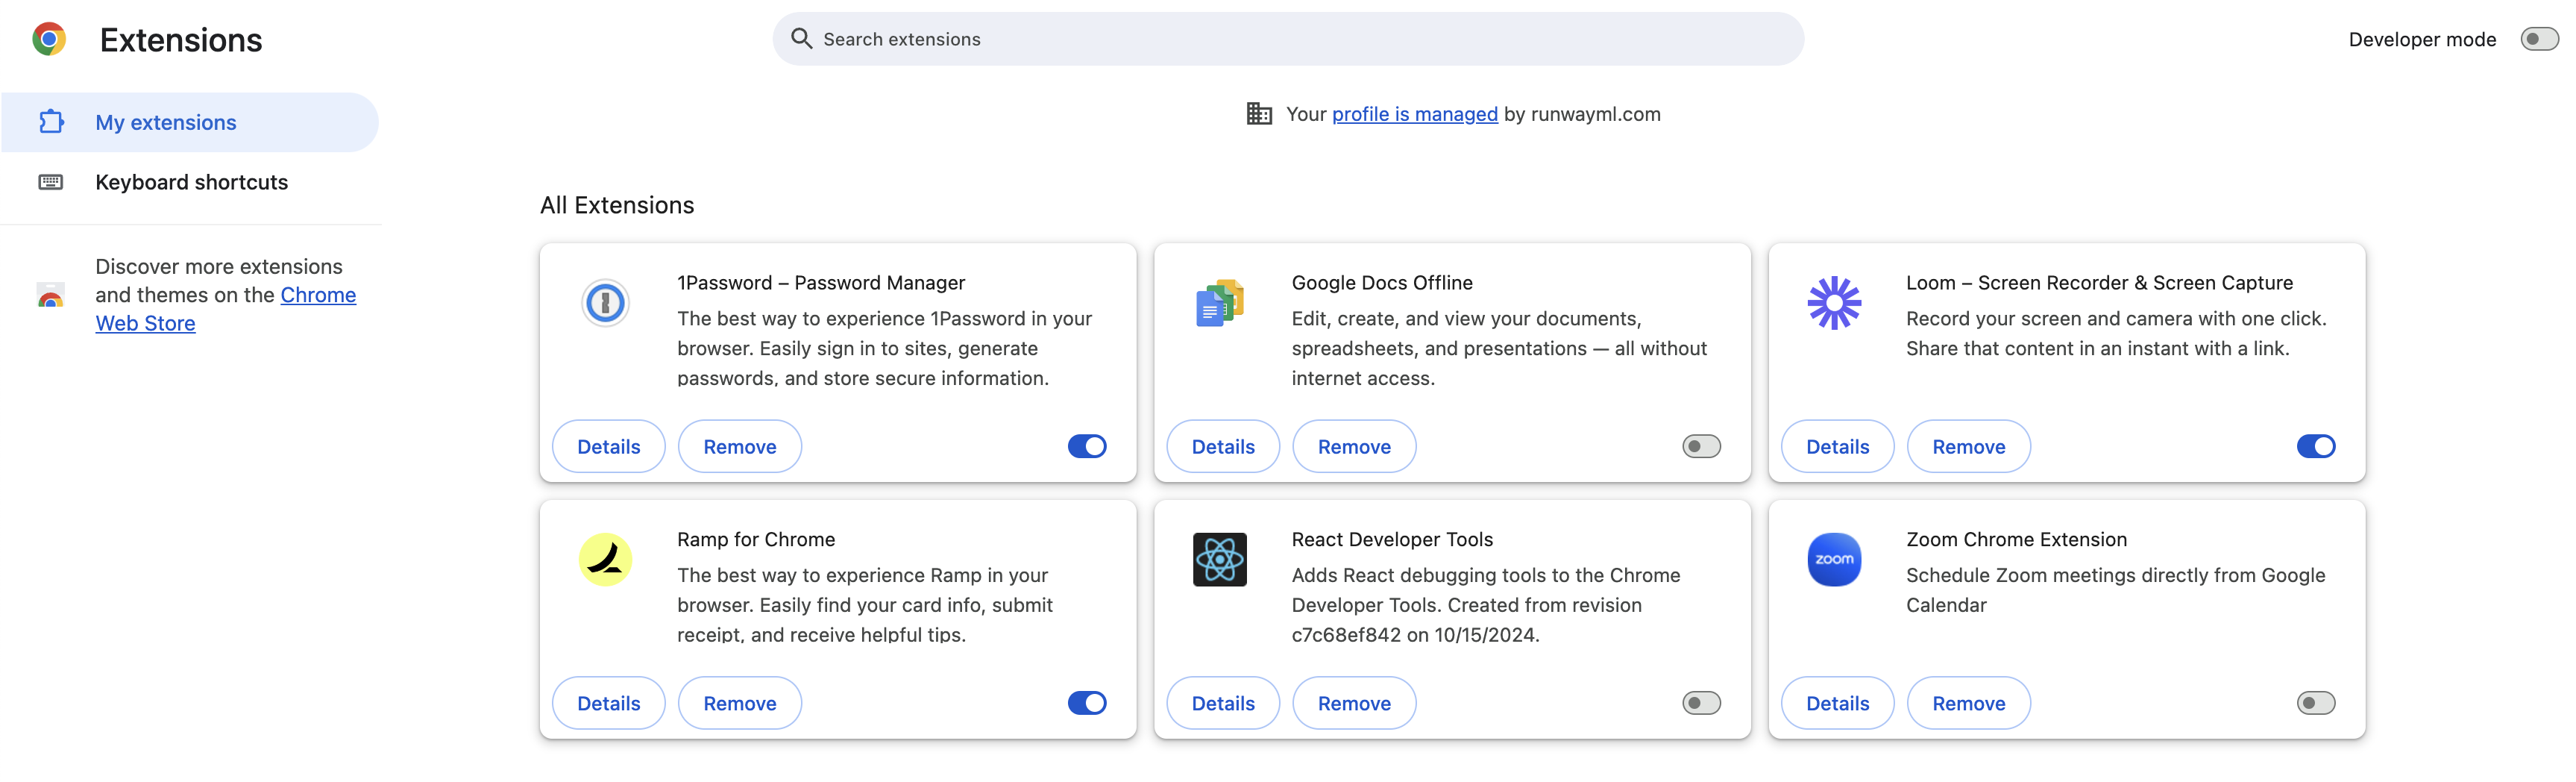
Task: Remove Ramp for Chrome extension
Action: (739, 703)
